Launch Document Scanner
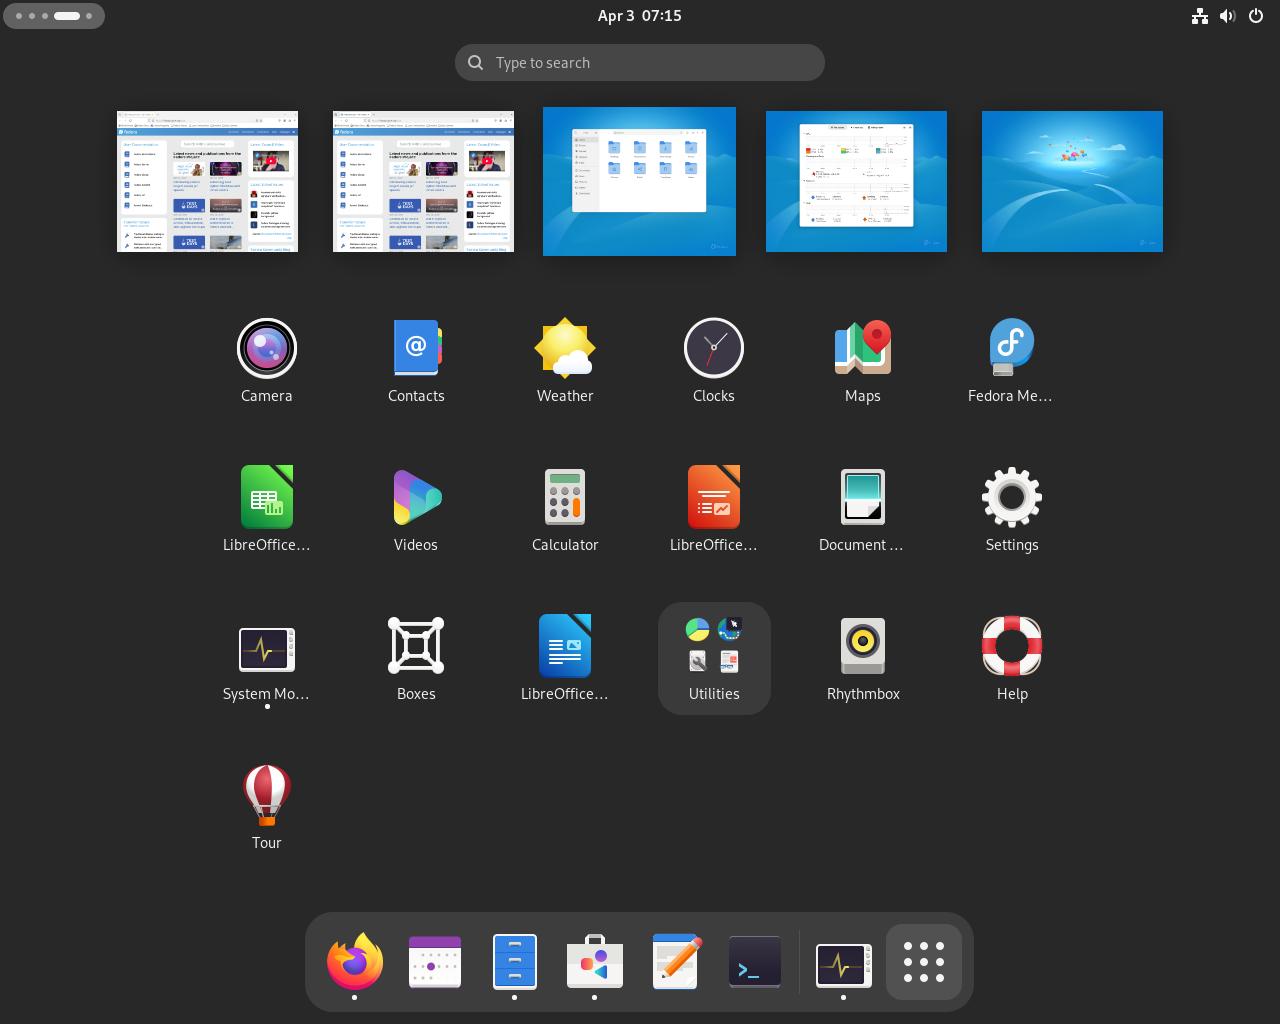This screenshot has width=1280, height=1024. 863,509
